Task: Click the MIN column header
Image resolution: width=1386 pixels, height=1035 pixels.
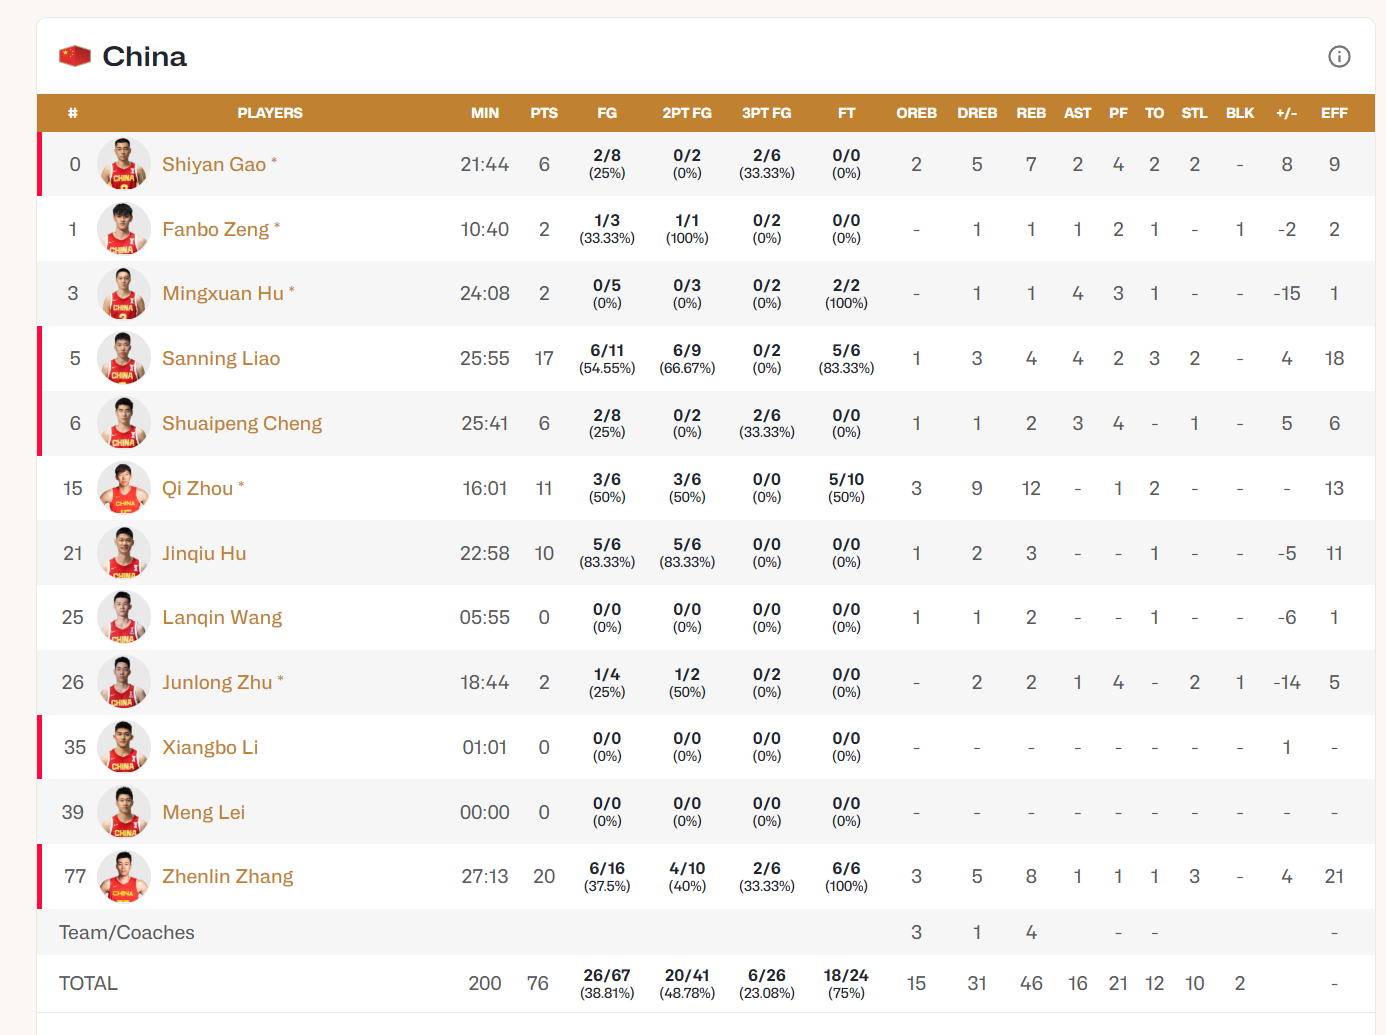Action: pyautogui.click(x=485, y=113)
